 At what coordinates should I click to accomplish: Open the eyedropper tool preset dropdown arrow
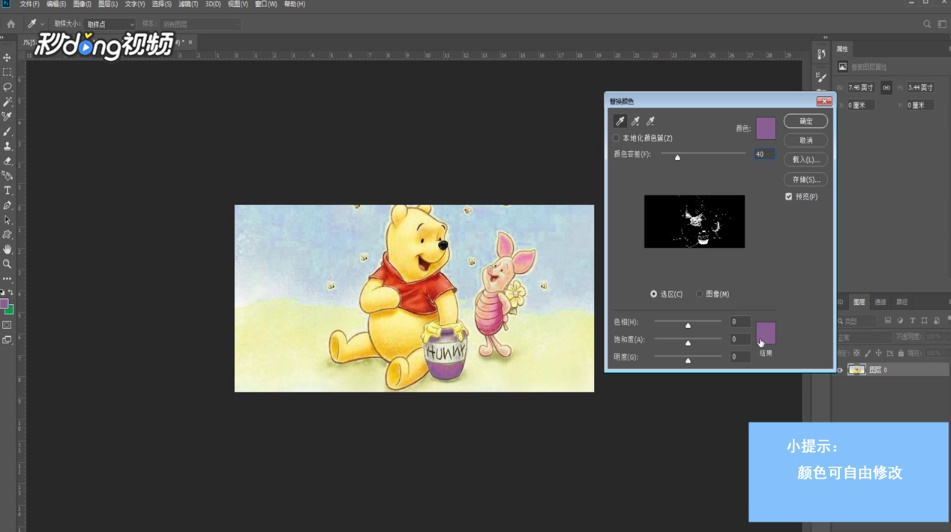tap(42, 24)
